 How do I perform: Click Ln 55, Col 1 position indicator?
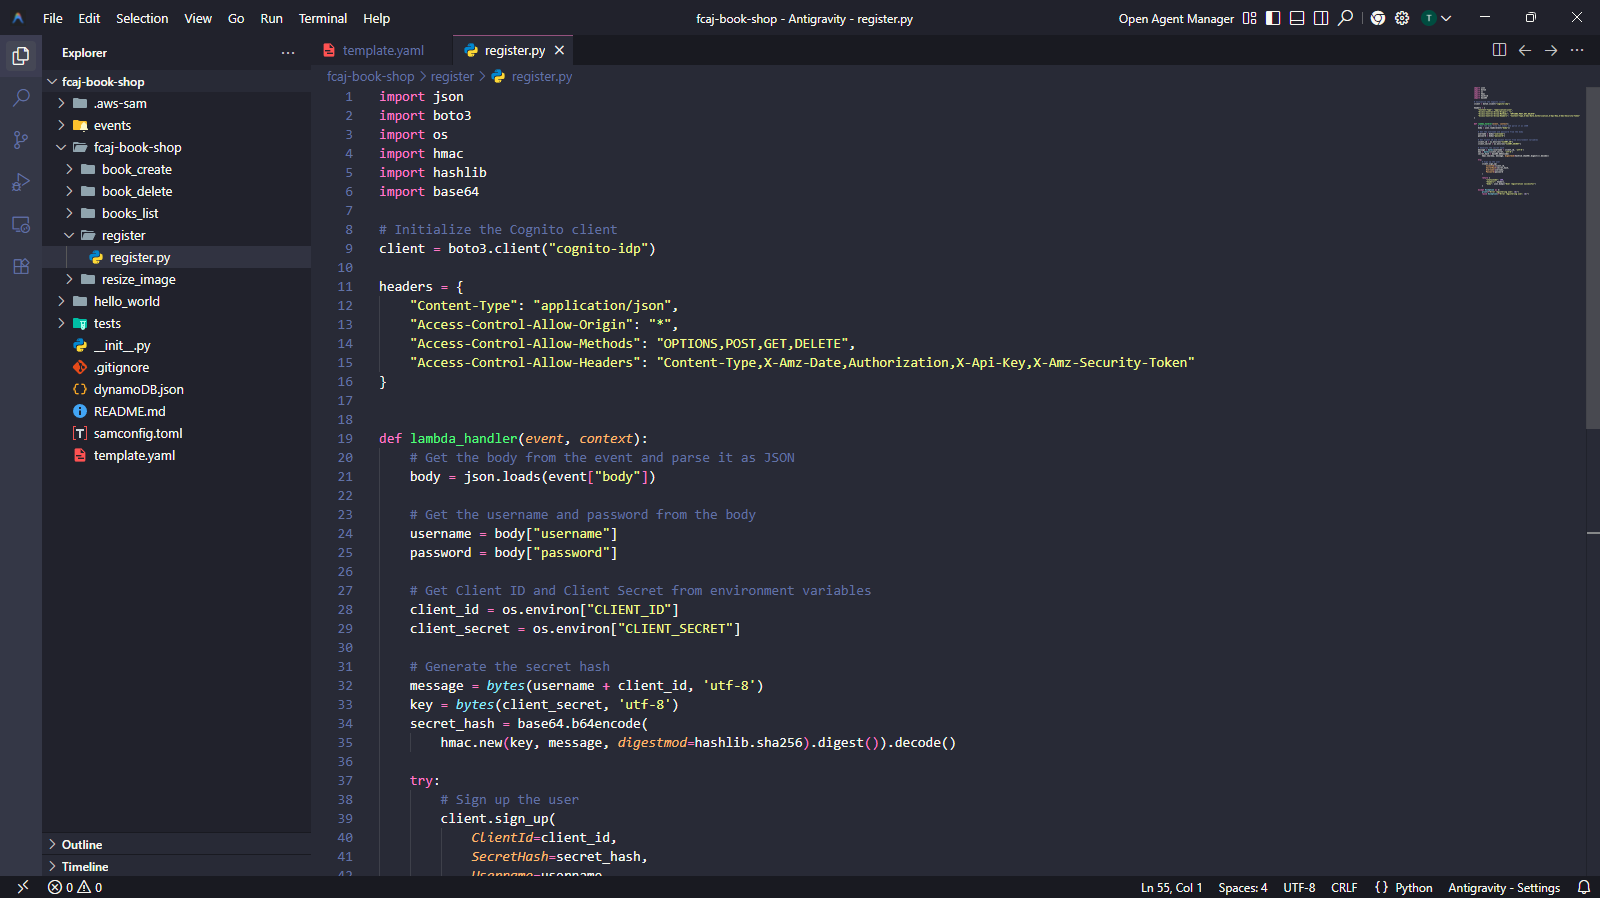click(x=1171, y=887)
